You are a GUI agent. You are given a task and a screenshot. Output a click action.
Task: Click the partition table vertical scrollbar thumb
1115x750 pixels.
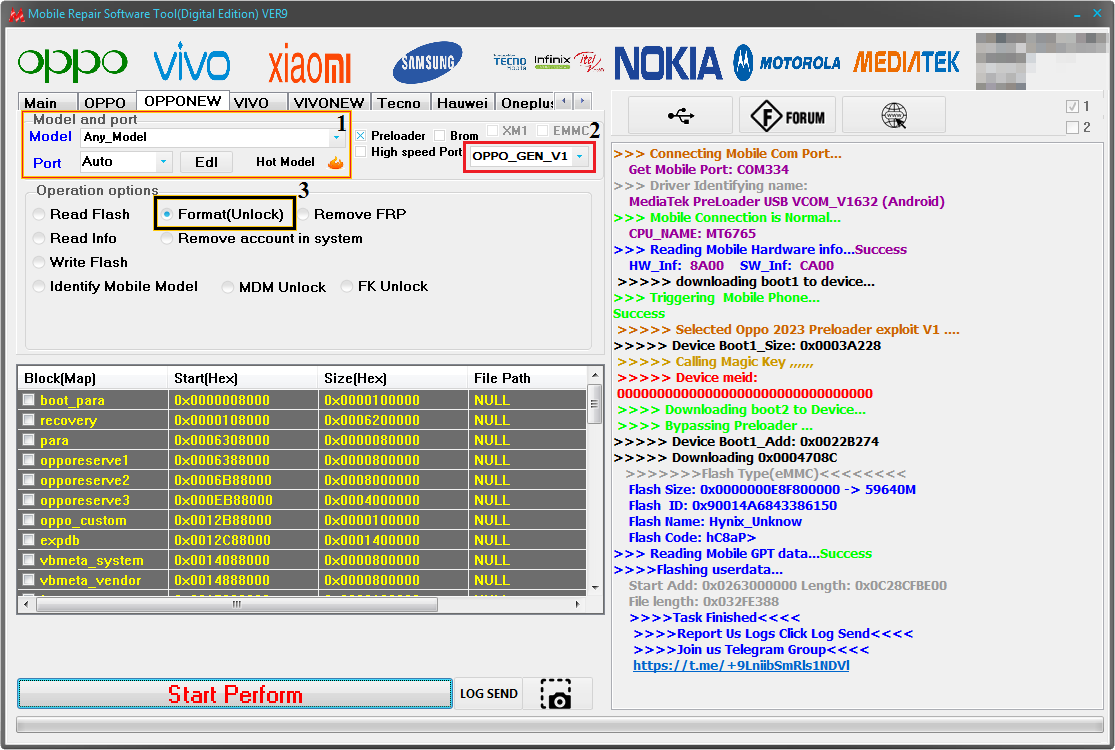tap(595, 404)
